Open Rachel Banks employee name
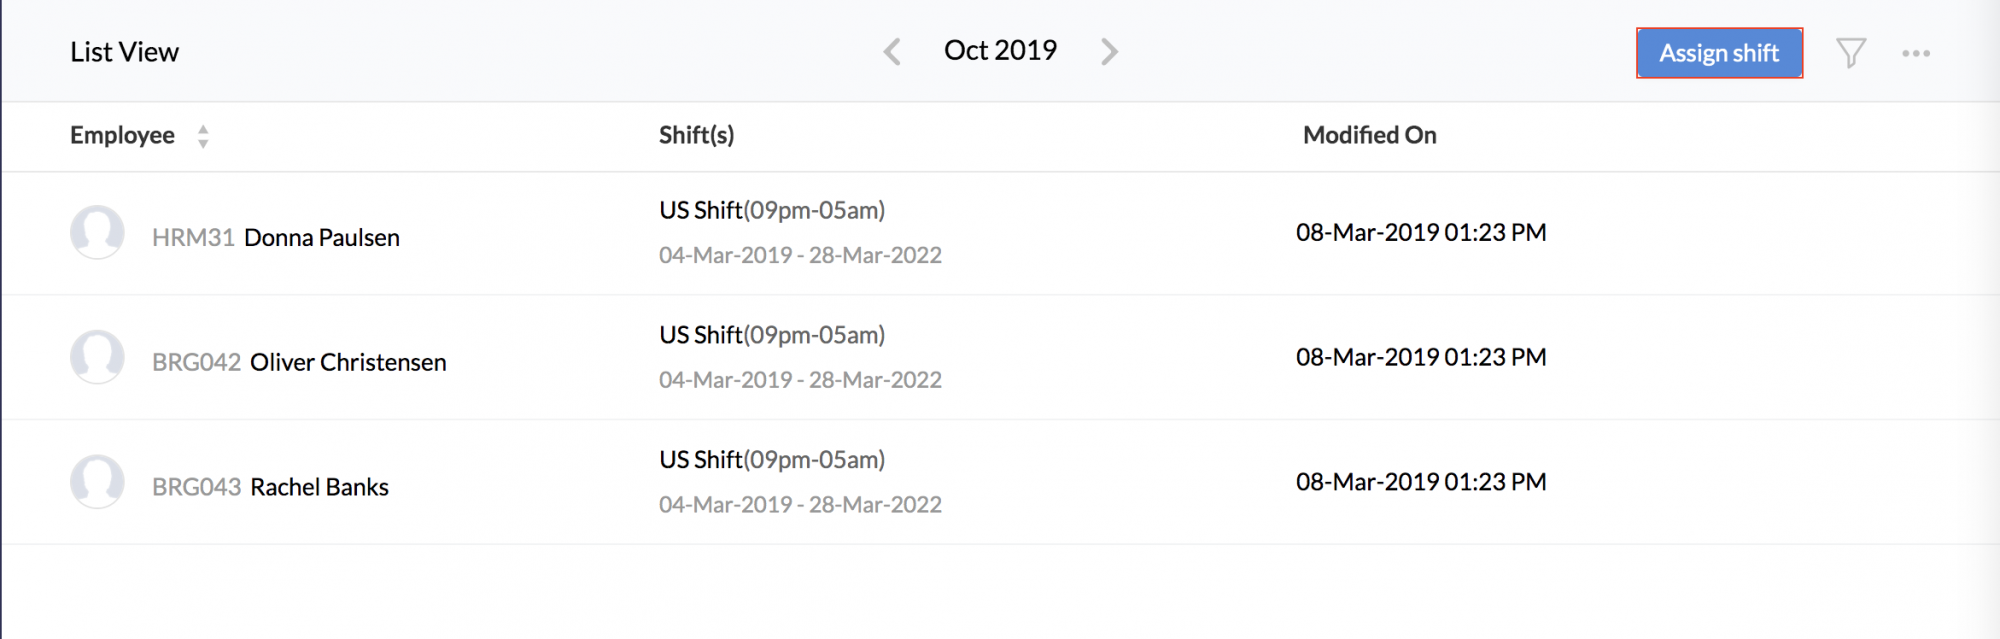This screenshot has height=639, width=2000. pyautogui.click(x=319, y=487)
